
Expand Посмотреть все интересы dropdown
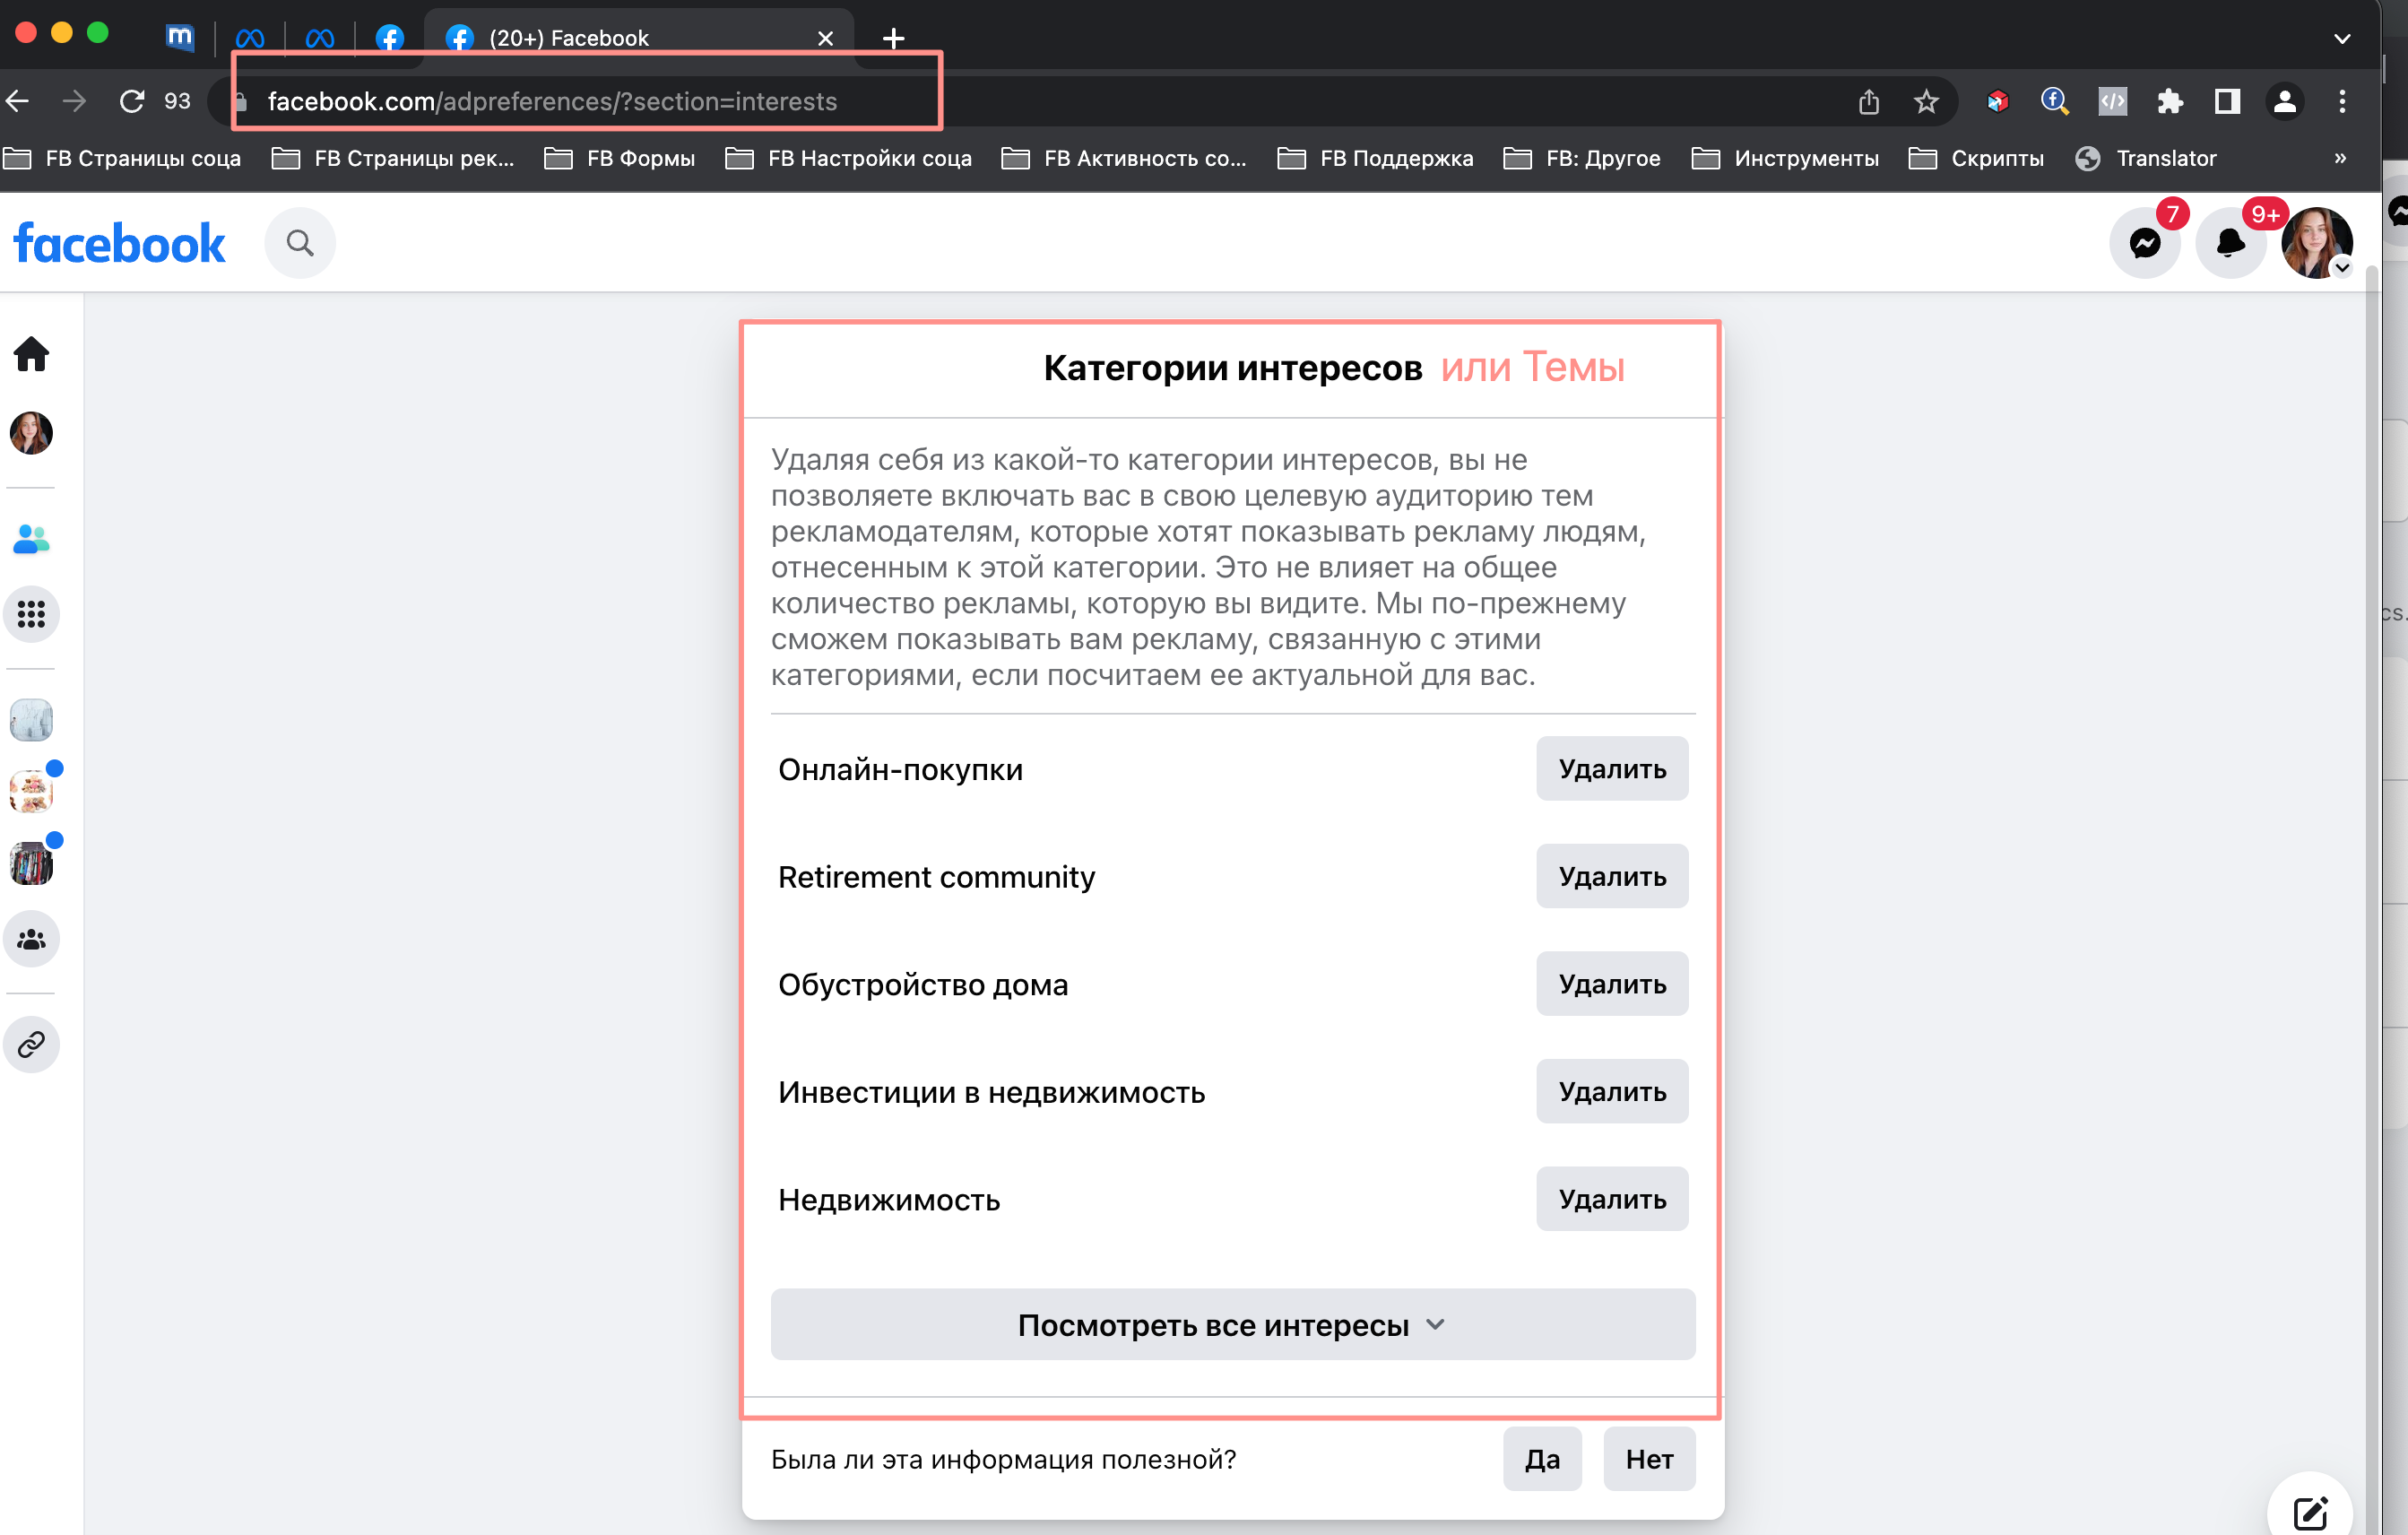tap(1230, 1323)
